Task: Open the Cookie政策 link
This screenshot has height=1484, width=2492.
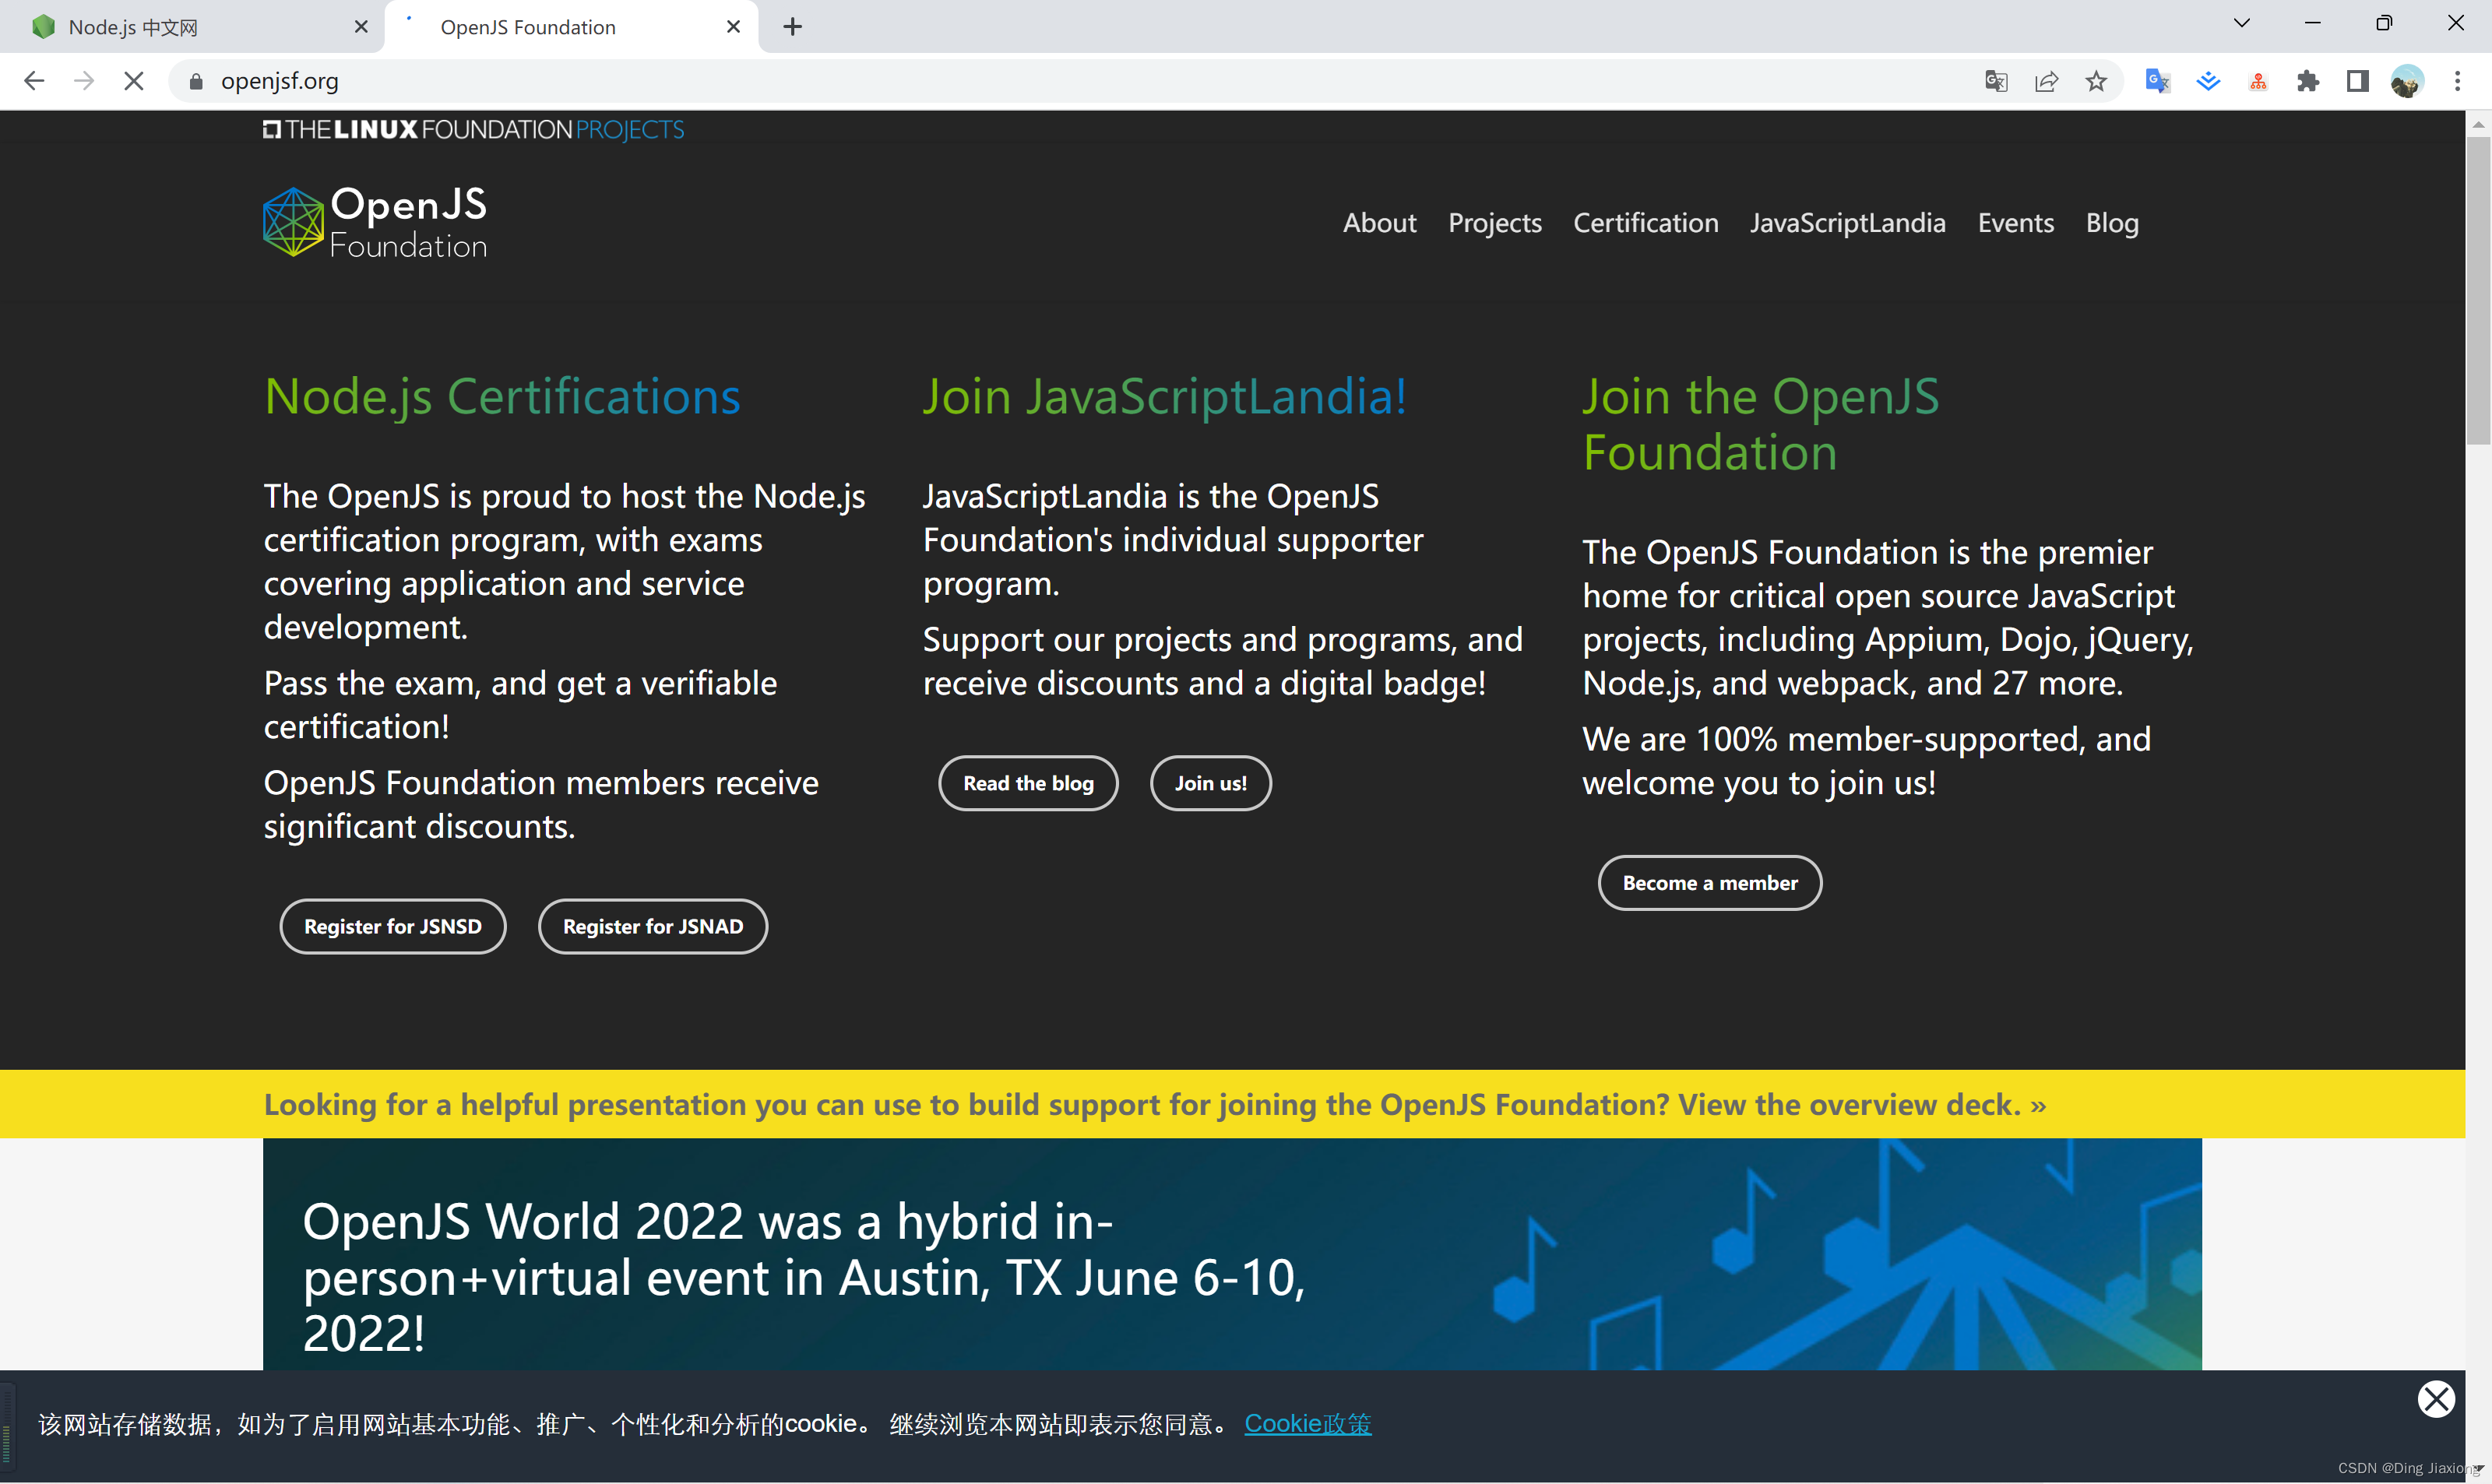Action: 1307,1423
